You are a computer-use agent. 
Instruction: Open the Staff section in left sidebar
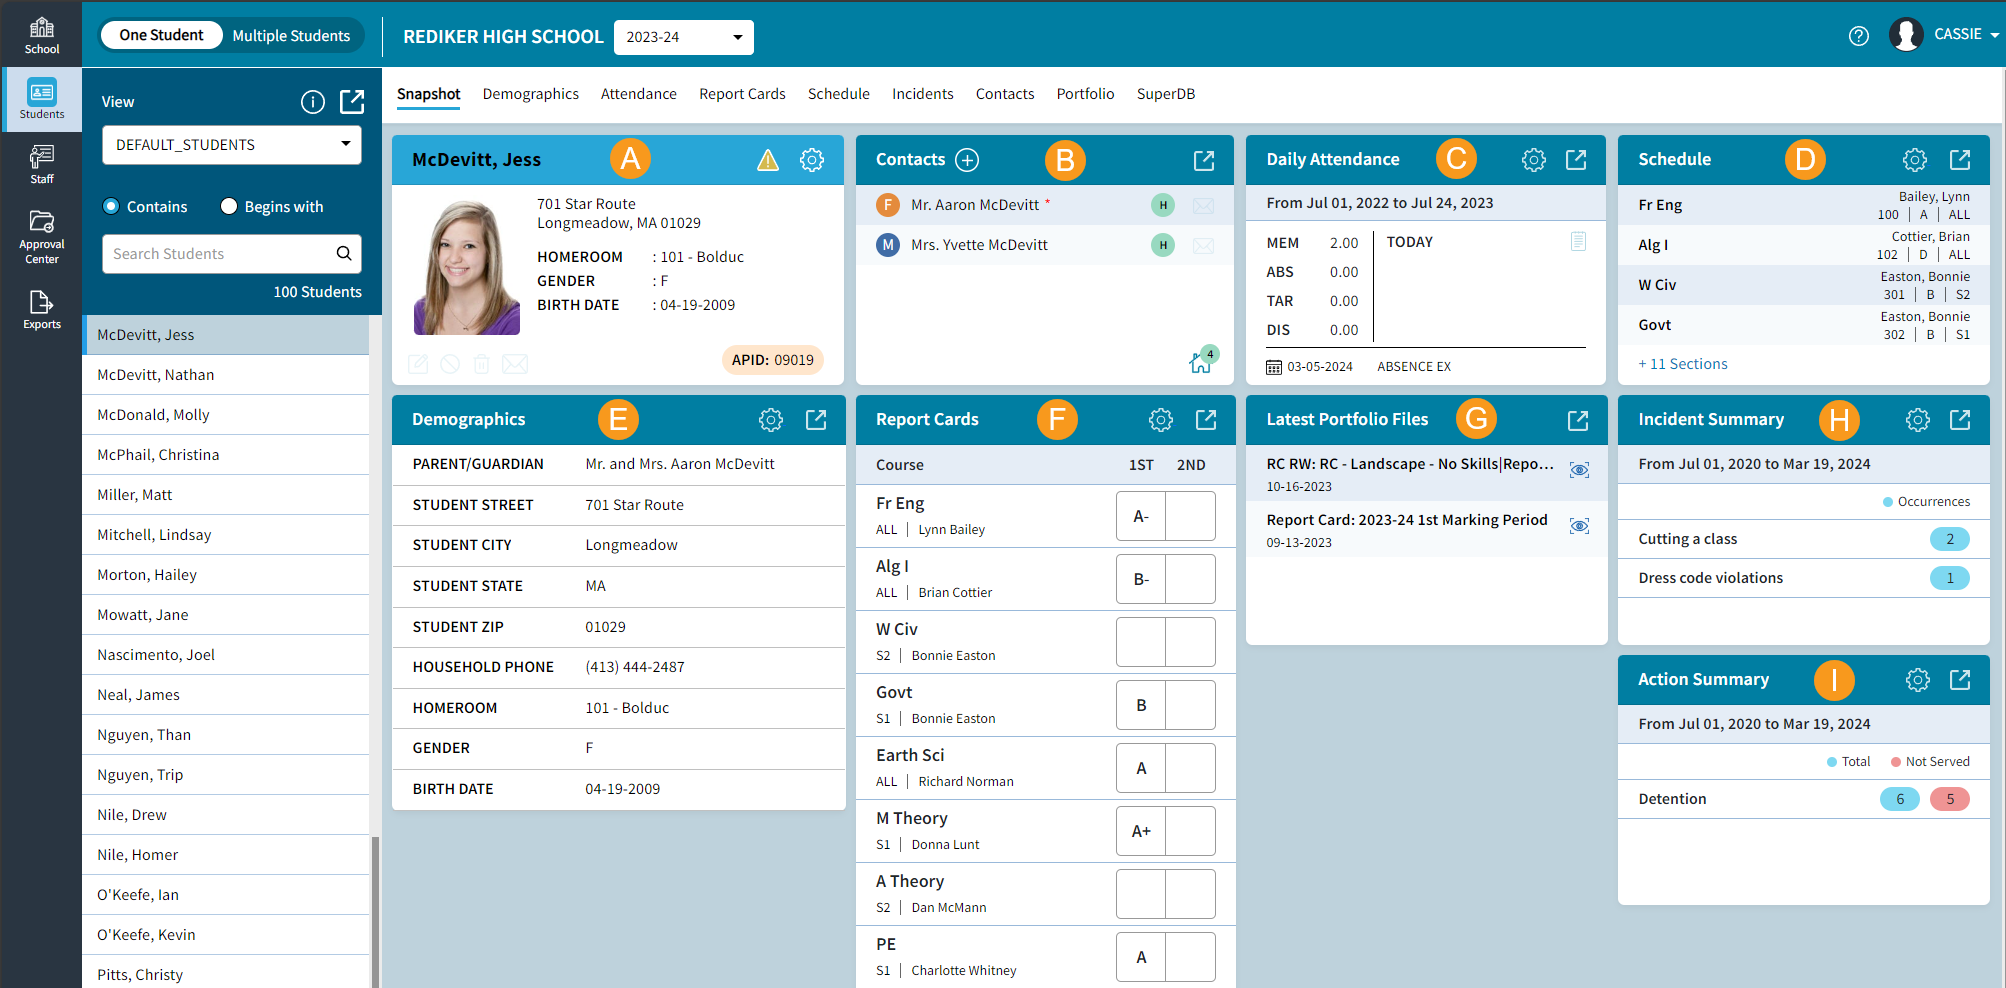tap(41, 163)
